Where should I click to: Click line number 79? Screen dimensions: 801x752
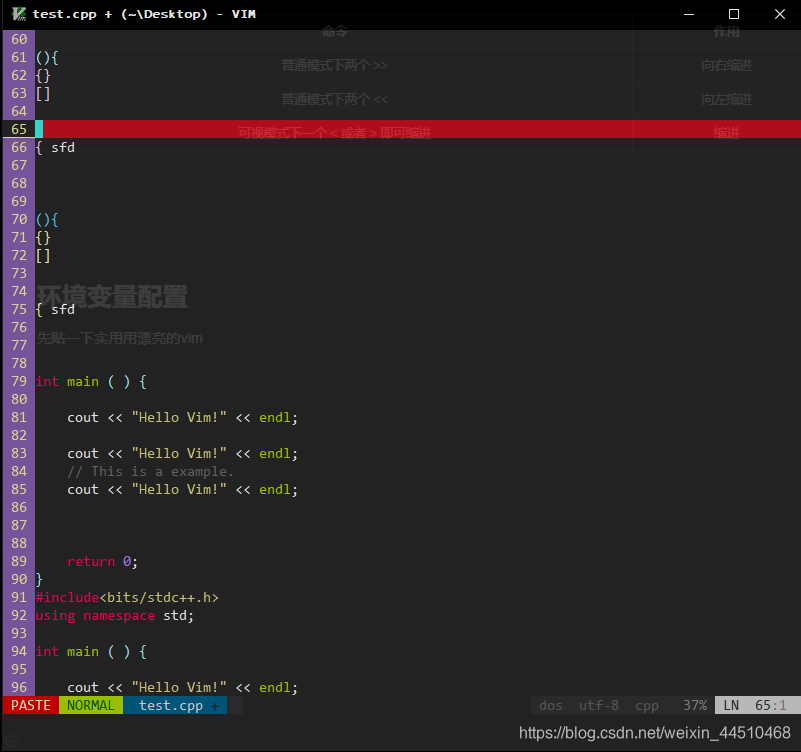19,382
